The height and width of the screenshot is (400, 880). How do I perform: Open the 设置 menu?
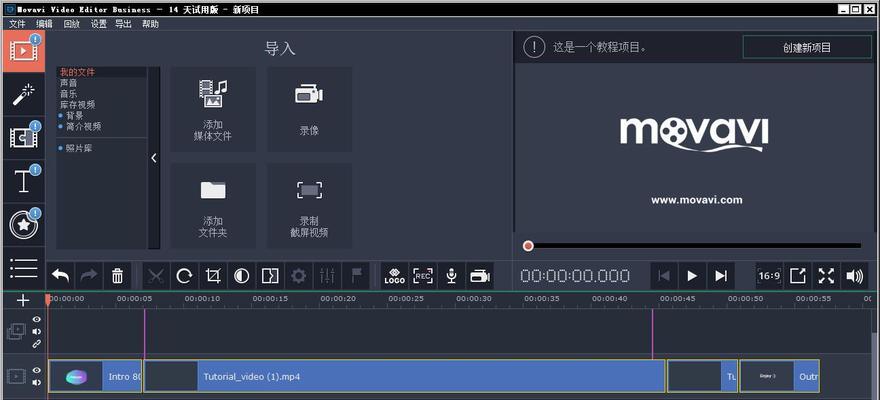99,24
